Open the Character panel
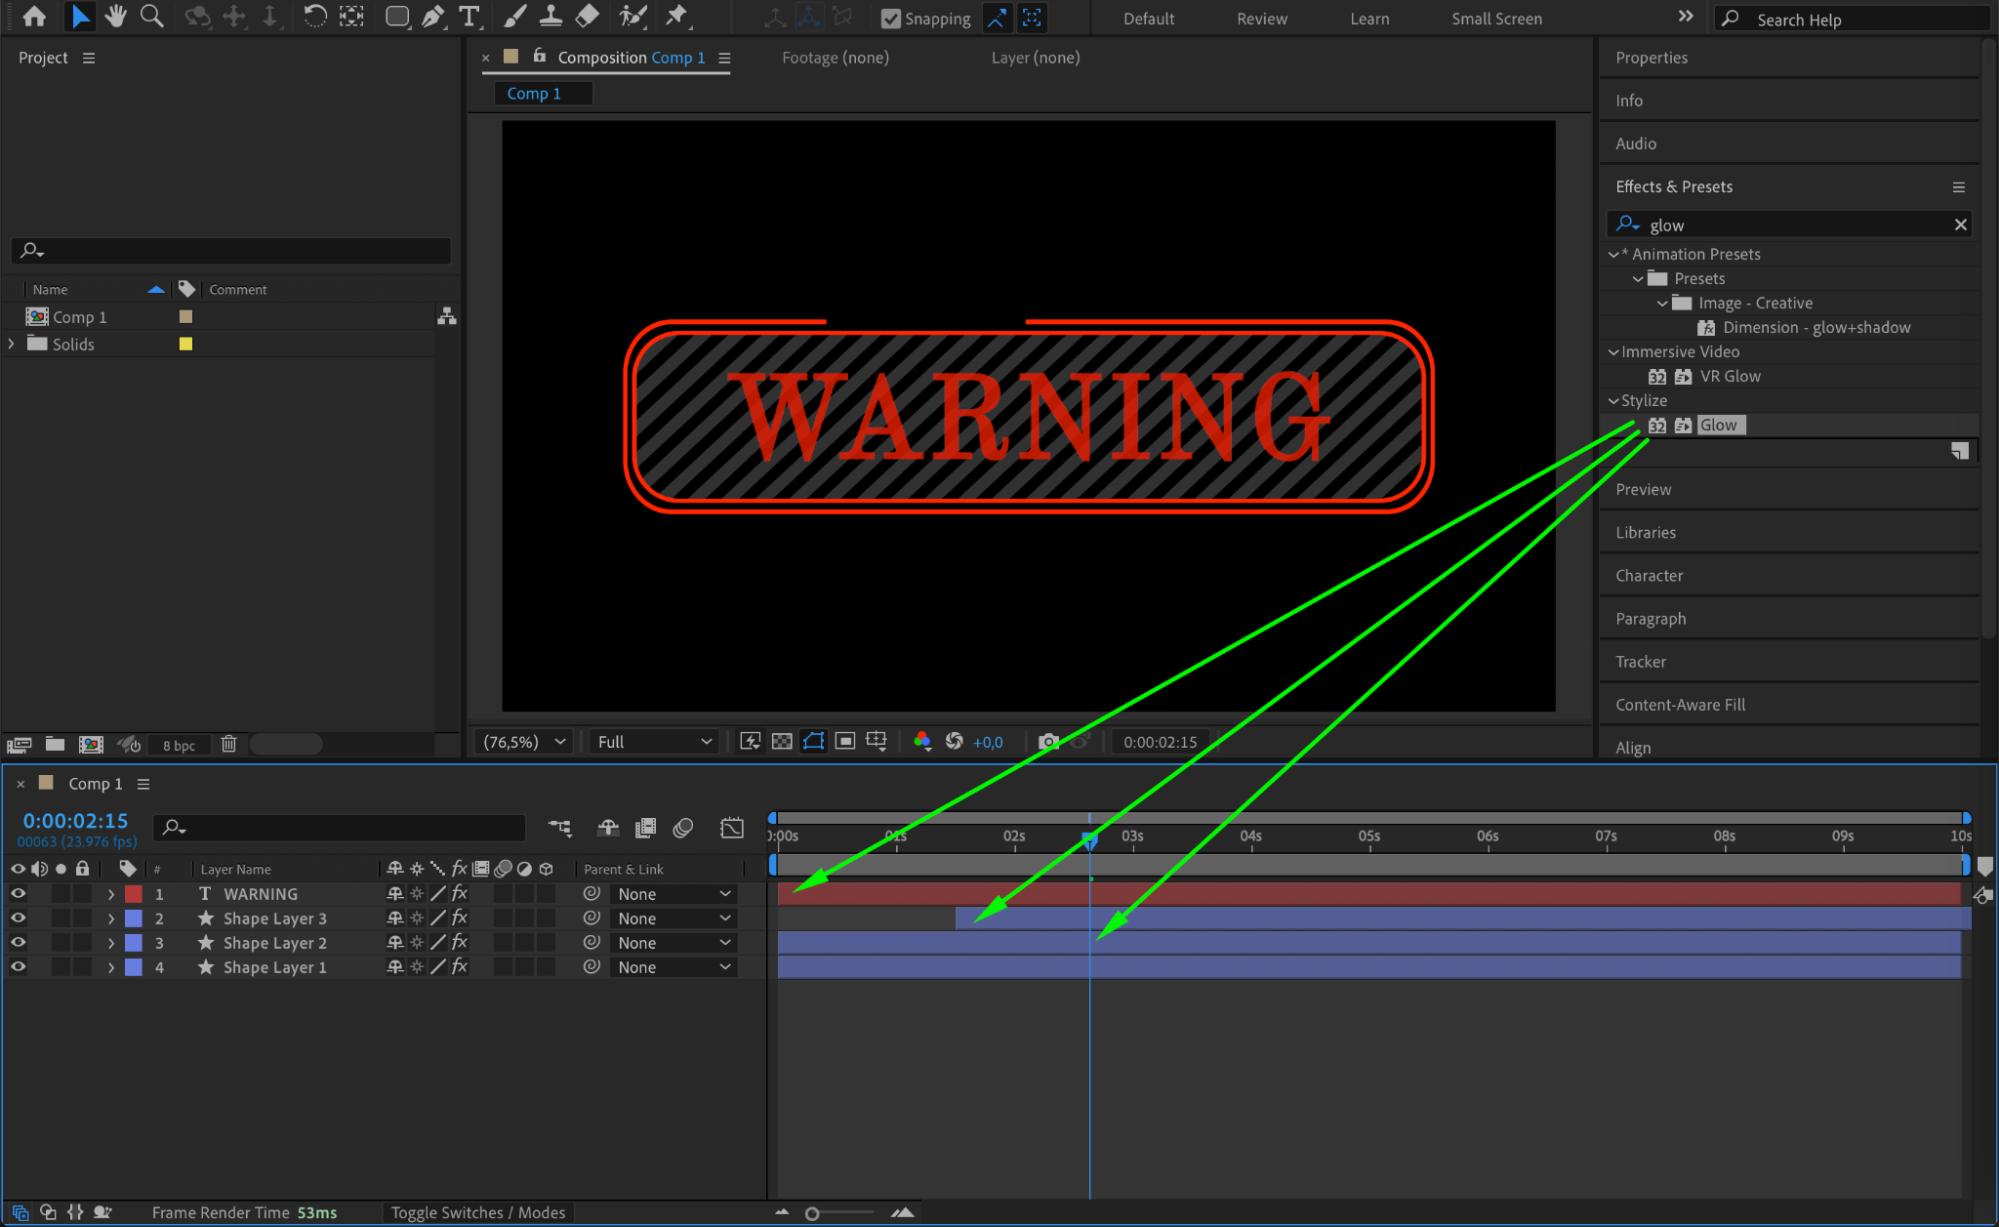This screenshot has width=1999, height=1227. tap(1649, 575)
